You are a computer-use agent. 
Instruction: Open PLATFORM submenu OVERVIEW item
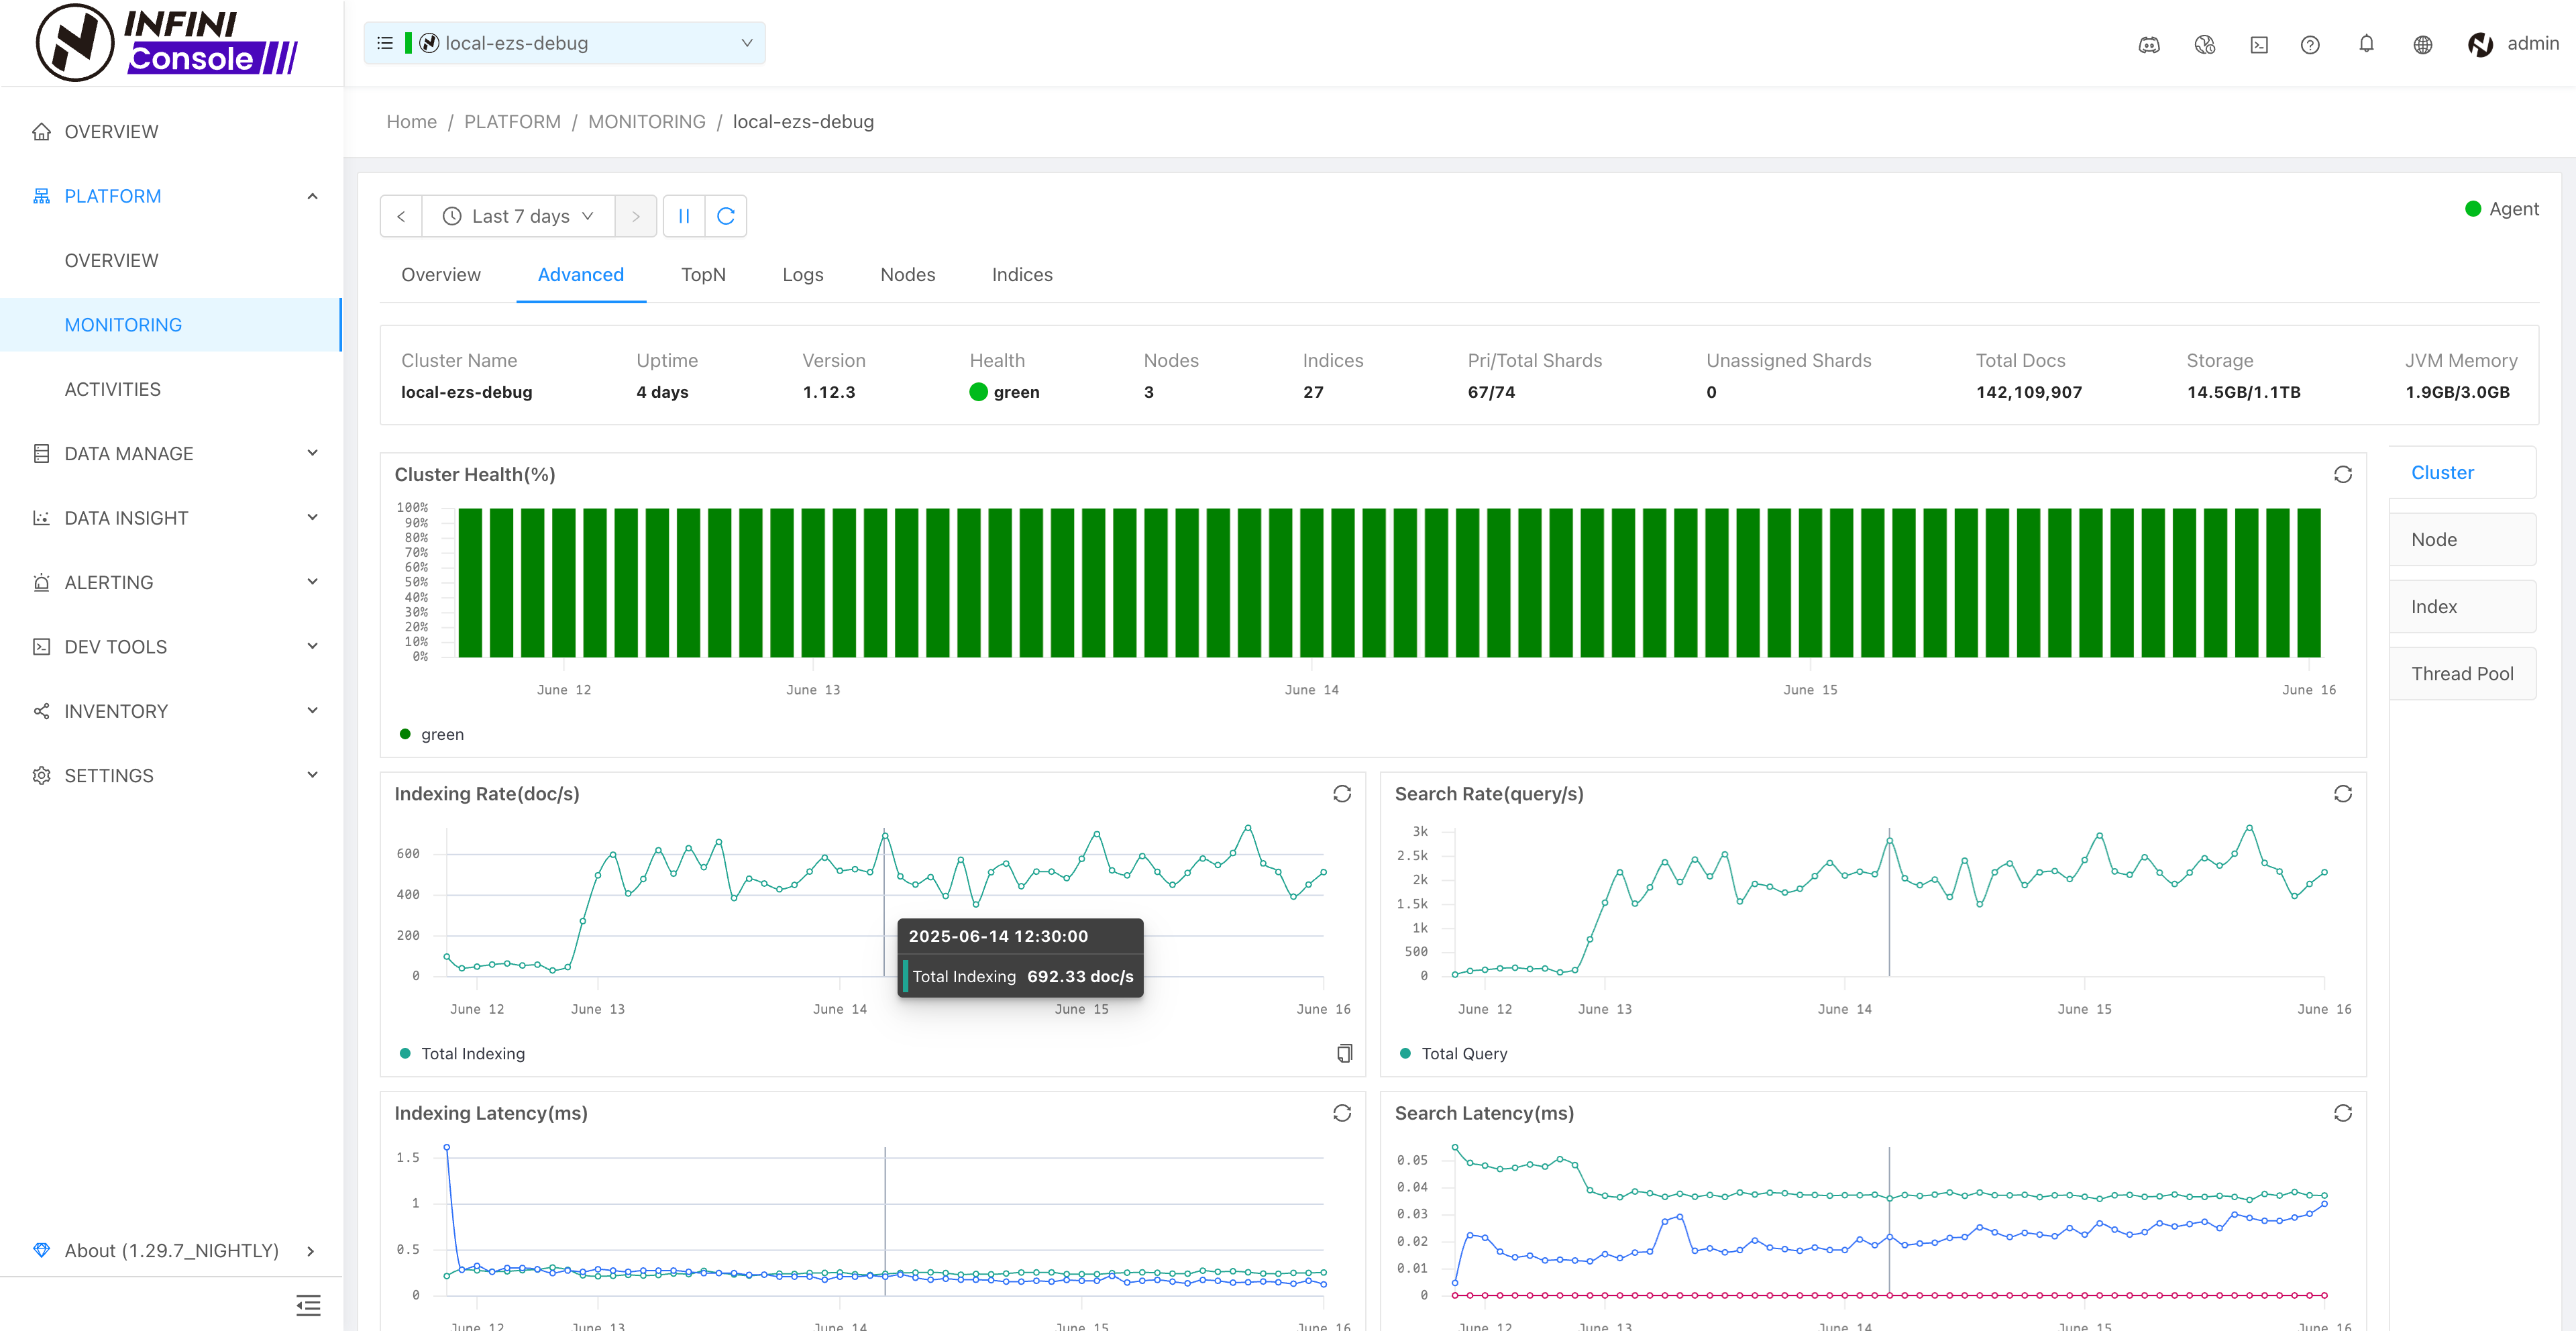[x=171, y=261]
